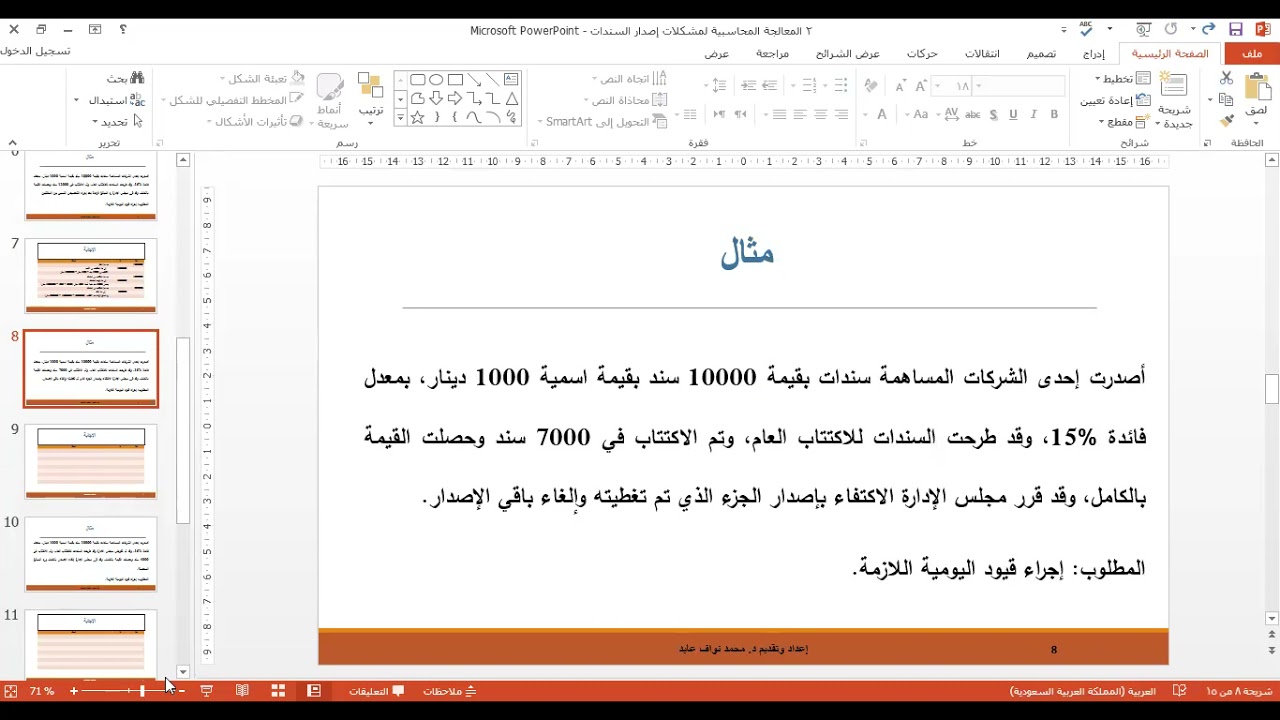Viewport: 1280px width, 720px height.
Task: Switch to Reading view icon
Action: (x=242, y=691)
